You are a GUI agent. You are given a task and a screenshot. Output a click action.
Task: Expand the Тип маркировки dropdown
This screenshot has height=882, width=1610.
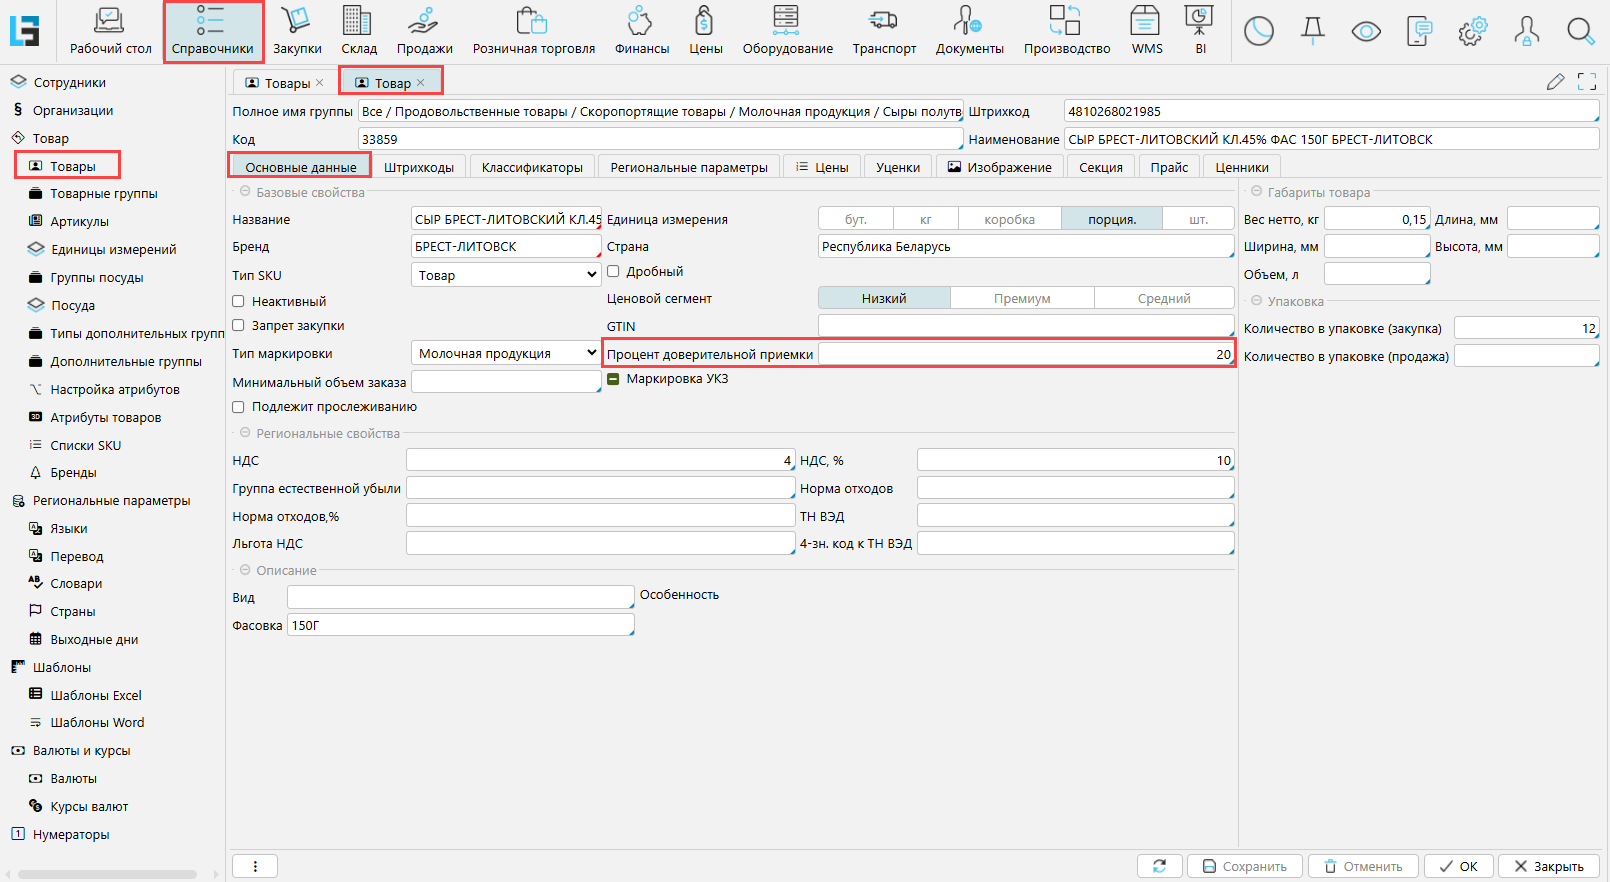[x=505, y=353]
